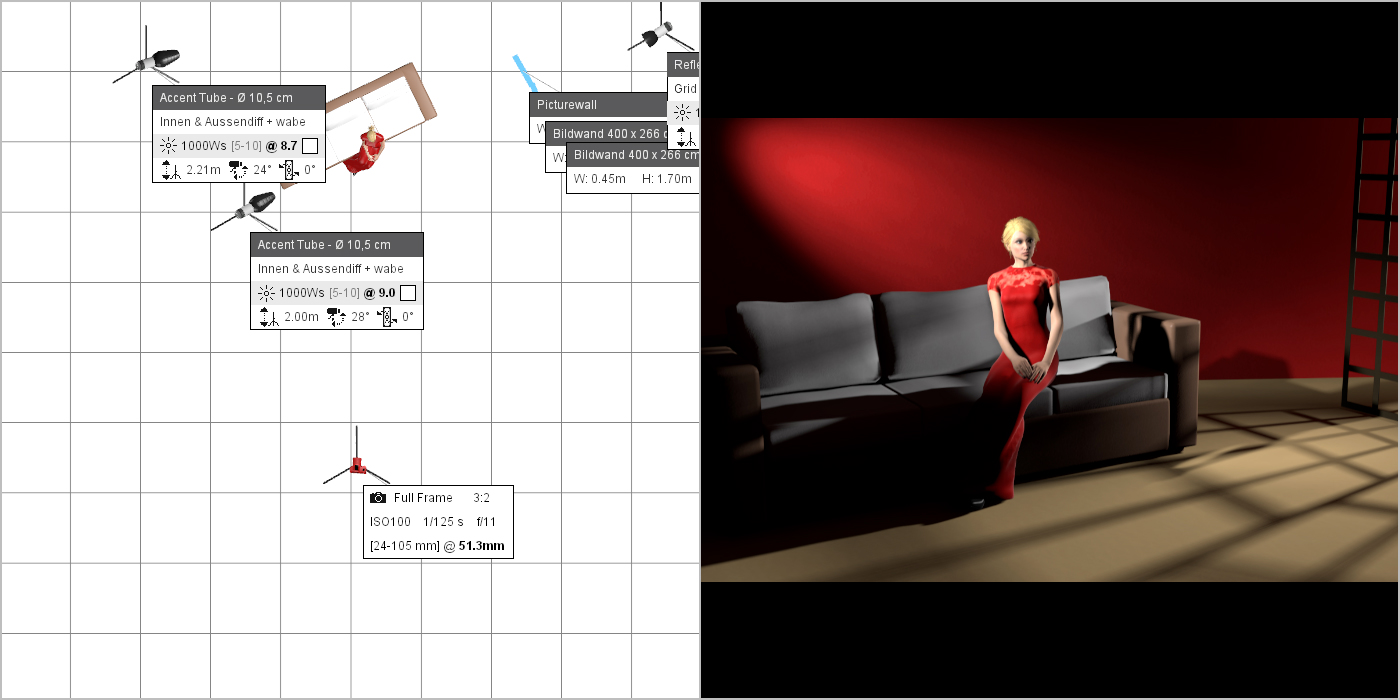Click camera icon beside Full Frame
The width and height of the screenshot is (1400, 700).
(378, 498)
